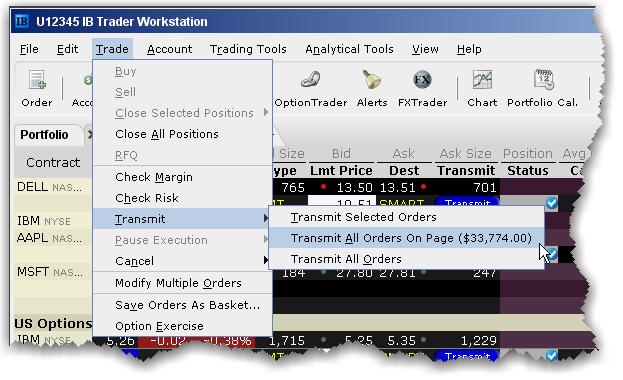Screen dimensions: 623x380
Task: Click the IB logo in title bar
Action: 22,21
